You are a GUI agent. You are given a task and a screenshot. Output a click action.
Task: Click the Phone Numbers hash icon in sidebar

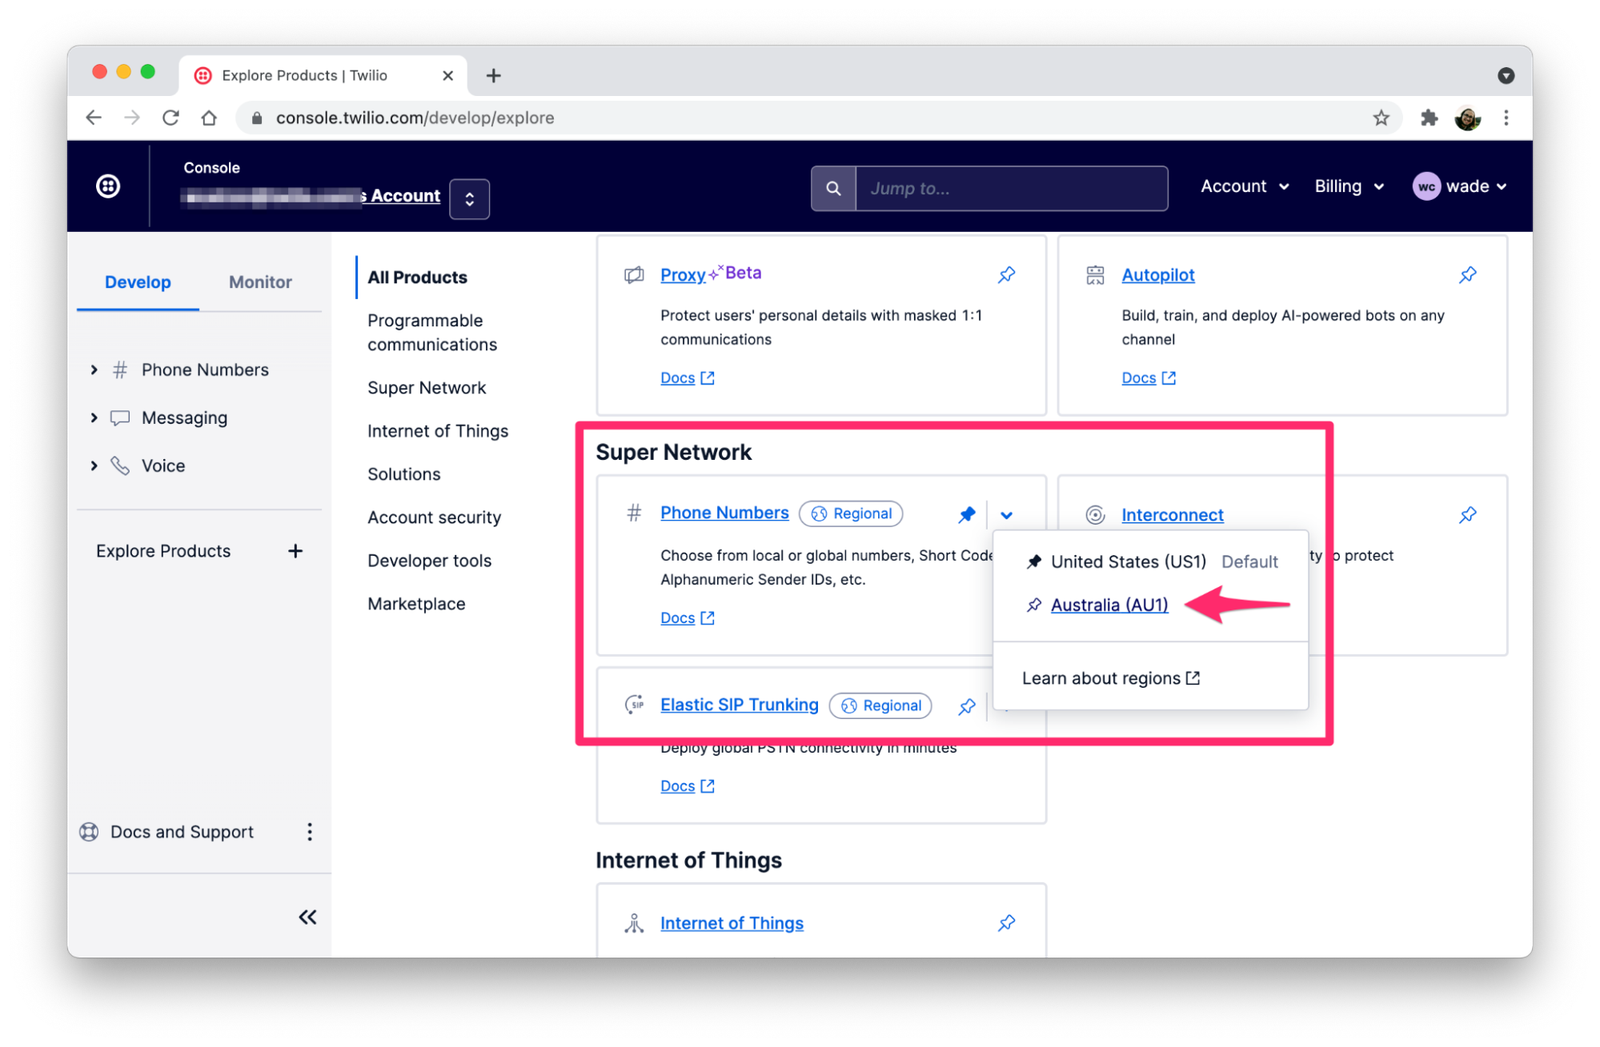119,369
